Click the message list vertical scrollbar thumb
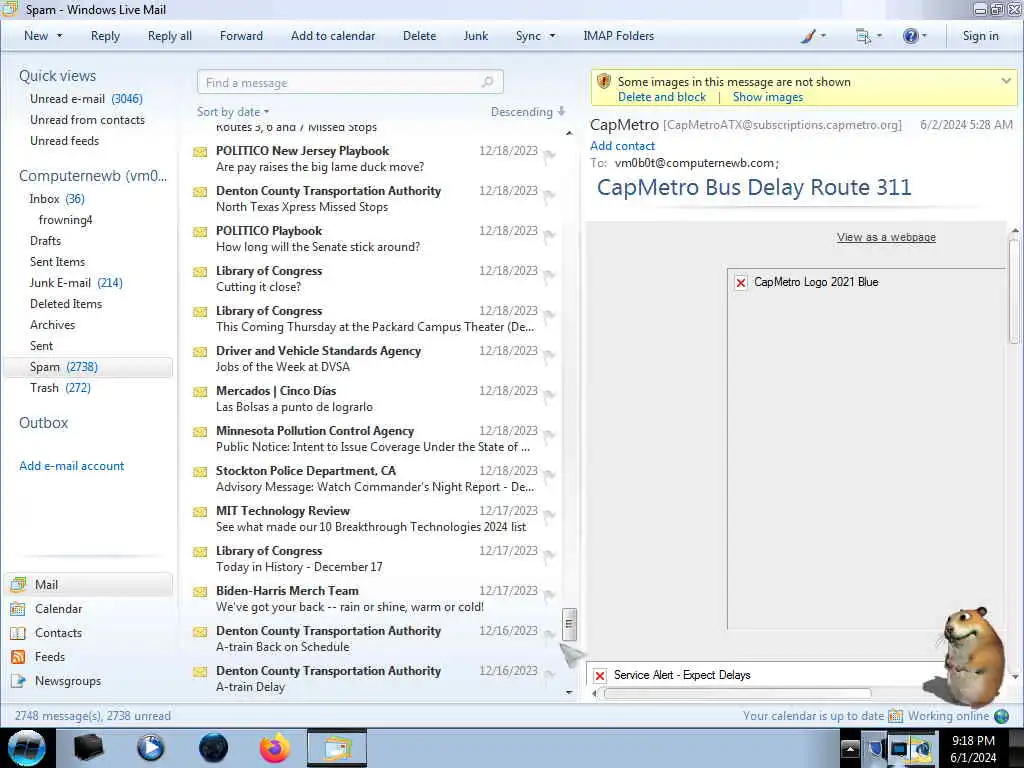The height and width of the screenshot is (768, 1024). (569, 624)
